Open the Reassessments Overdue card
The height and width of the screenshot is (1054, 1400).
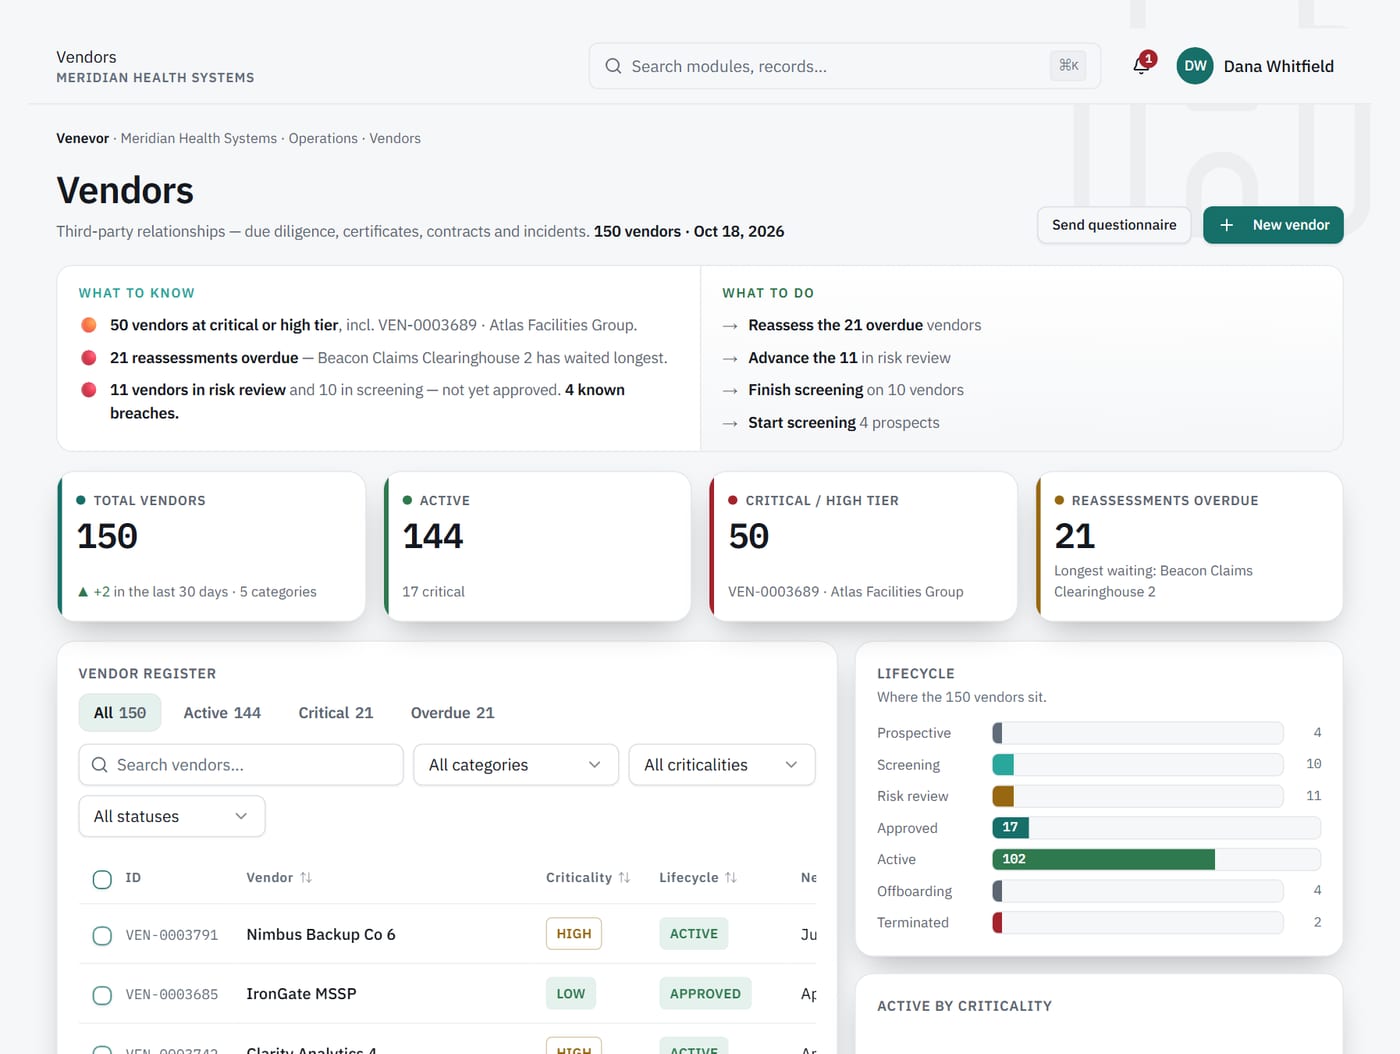[x=1189, y=546]
